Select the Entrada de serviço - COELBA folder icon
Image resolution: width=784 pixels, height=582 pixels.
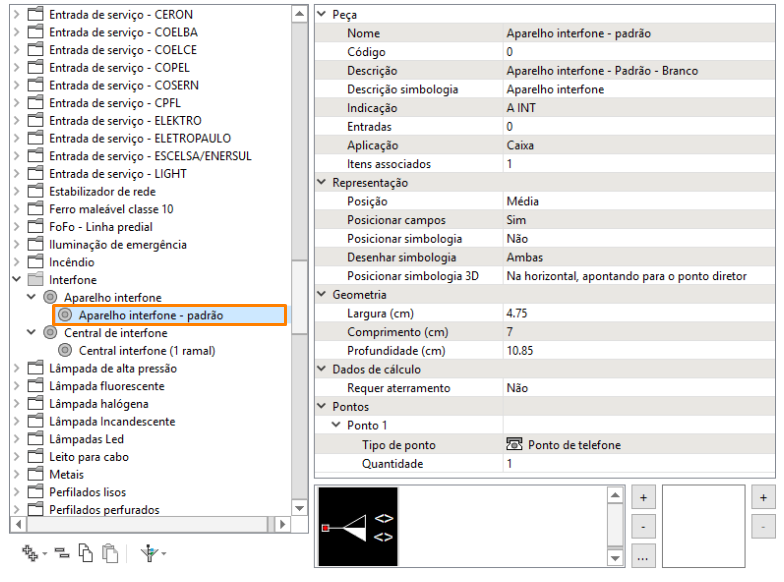click(35, 32)
